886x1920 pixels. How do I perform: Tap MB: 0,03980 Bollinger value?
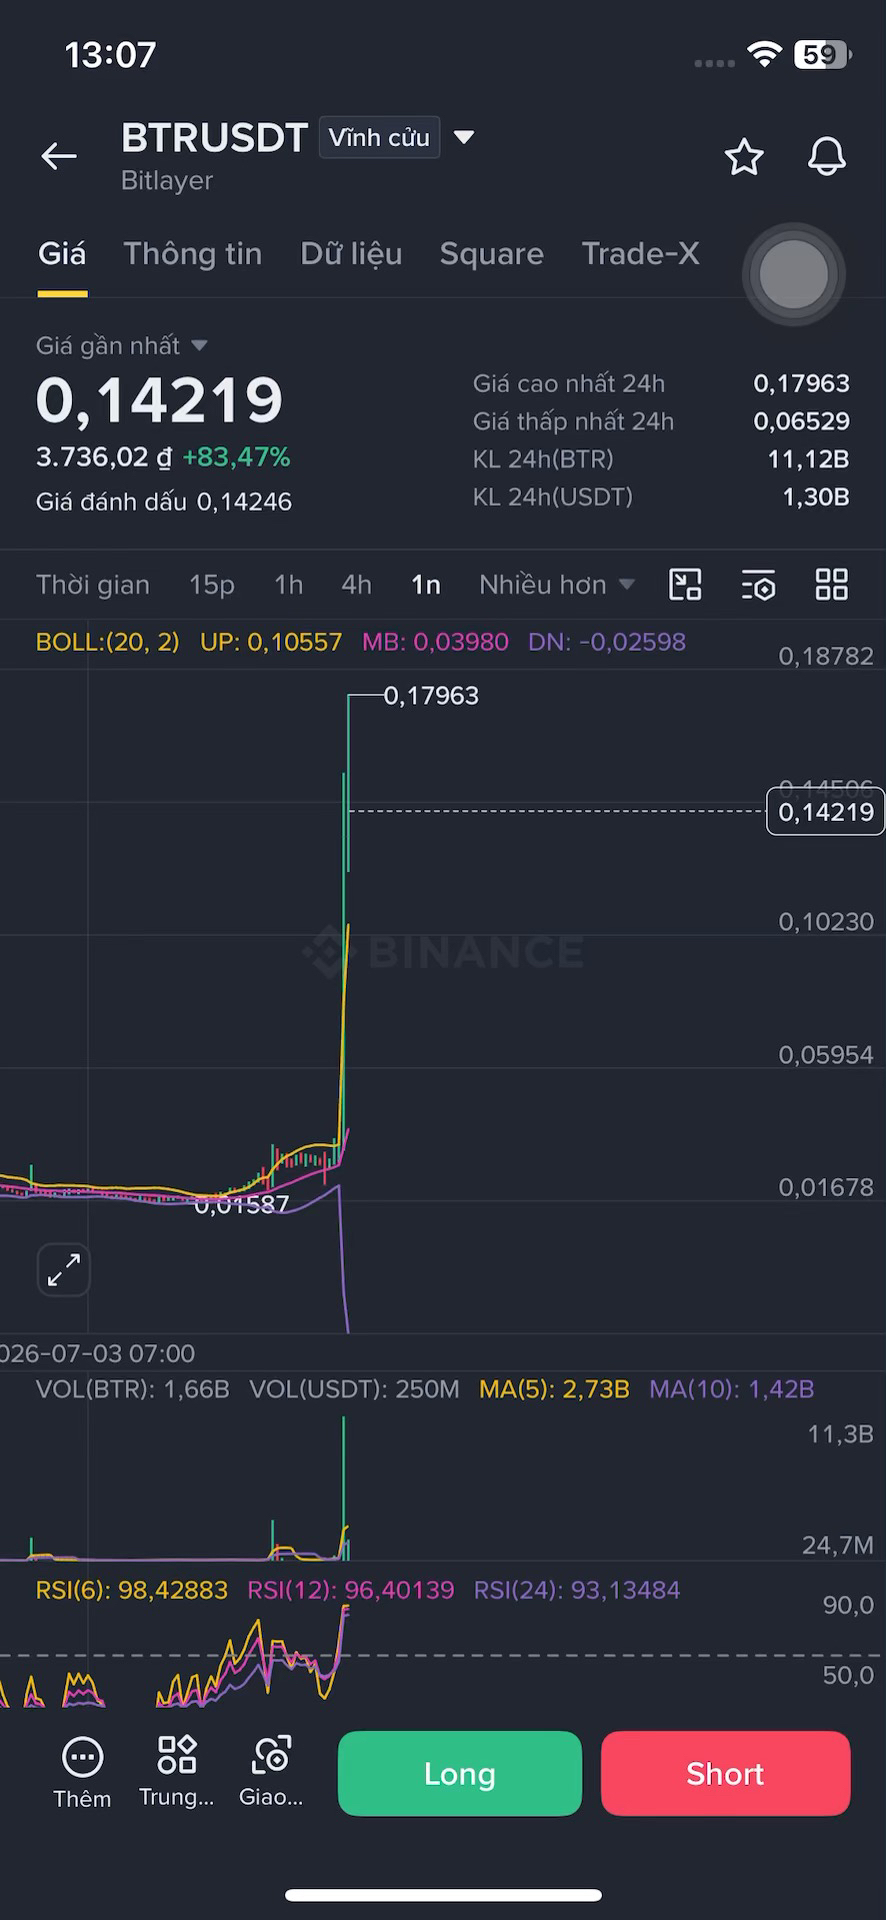[x=435, y=642]
